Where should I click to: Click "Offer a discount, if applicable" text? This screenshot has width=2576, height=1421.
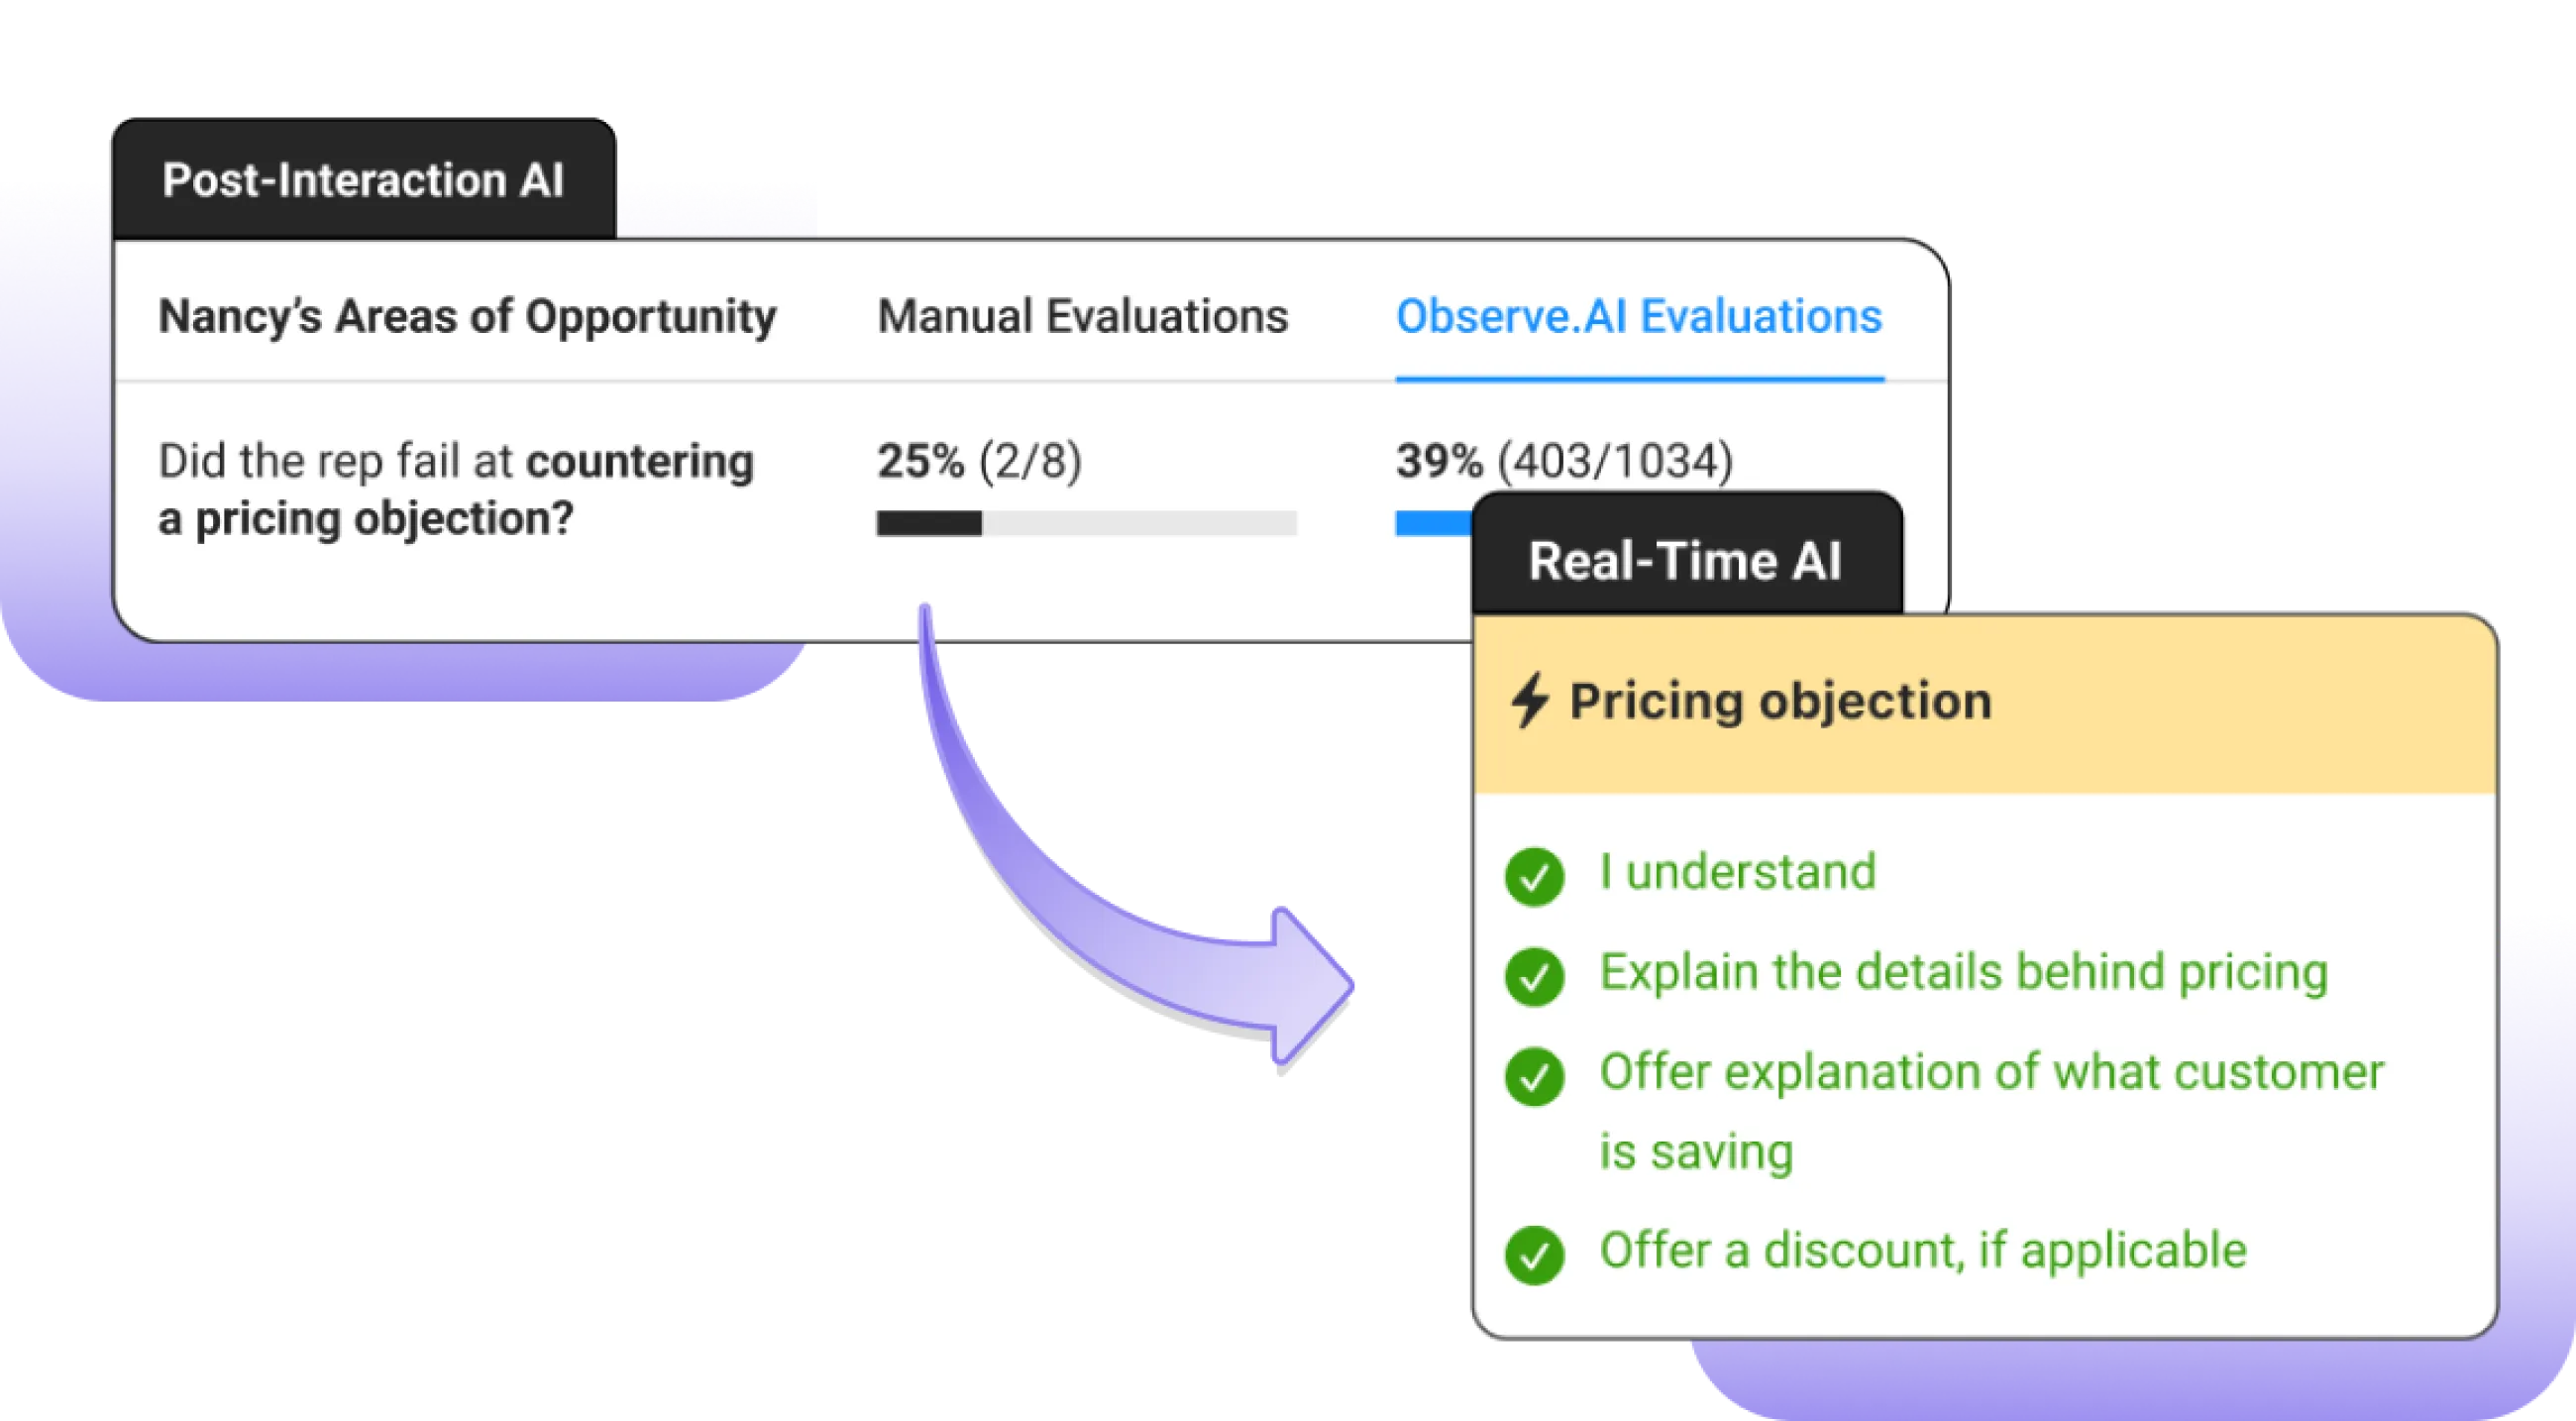pos(1922,1250)
